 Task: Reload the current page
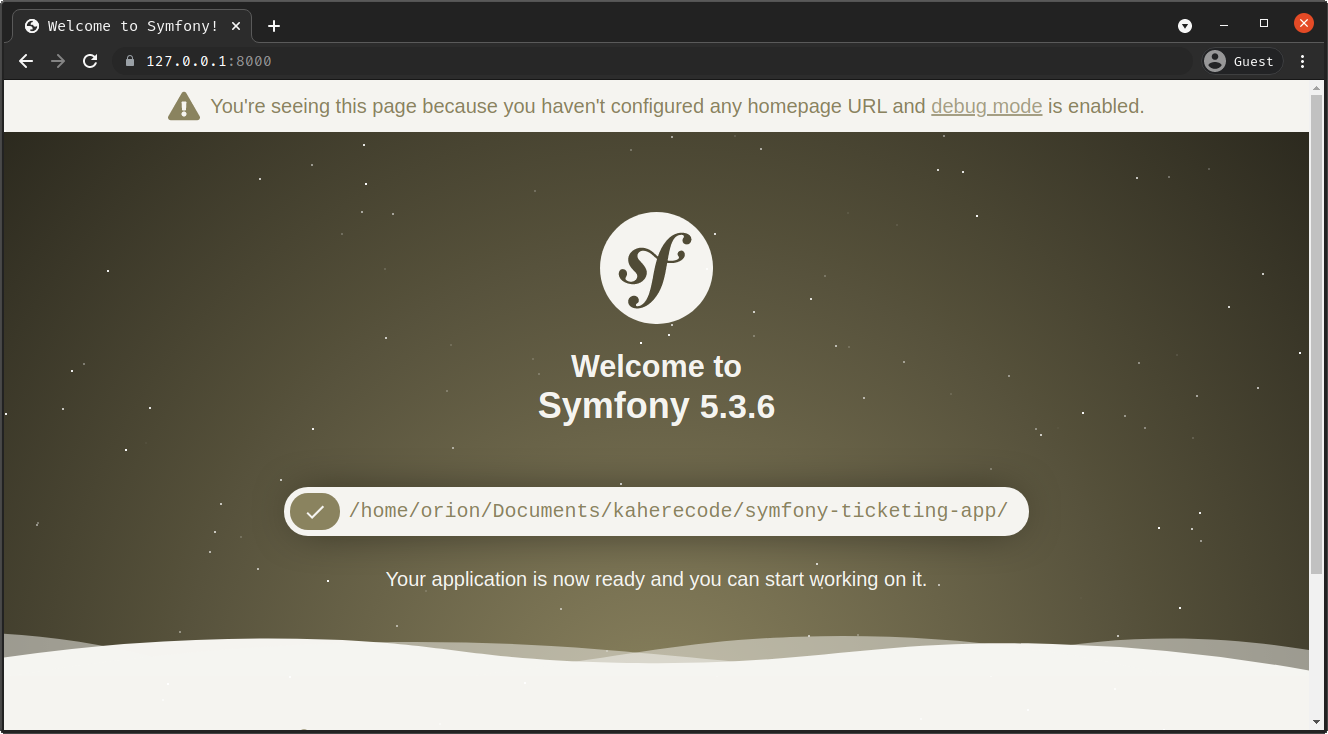tap(90, 61)
